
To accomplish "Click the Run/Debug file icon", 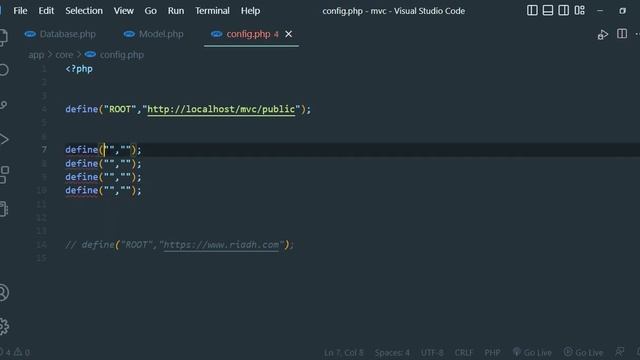I will [602, 35].
